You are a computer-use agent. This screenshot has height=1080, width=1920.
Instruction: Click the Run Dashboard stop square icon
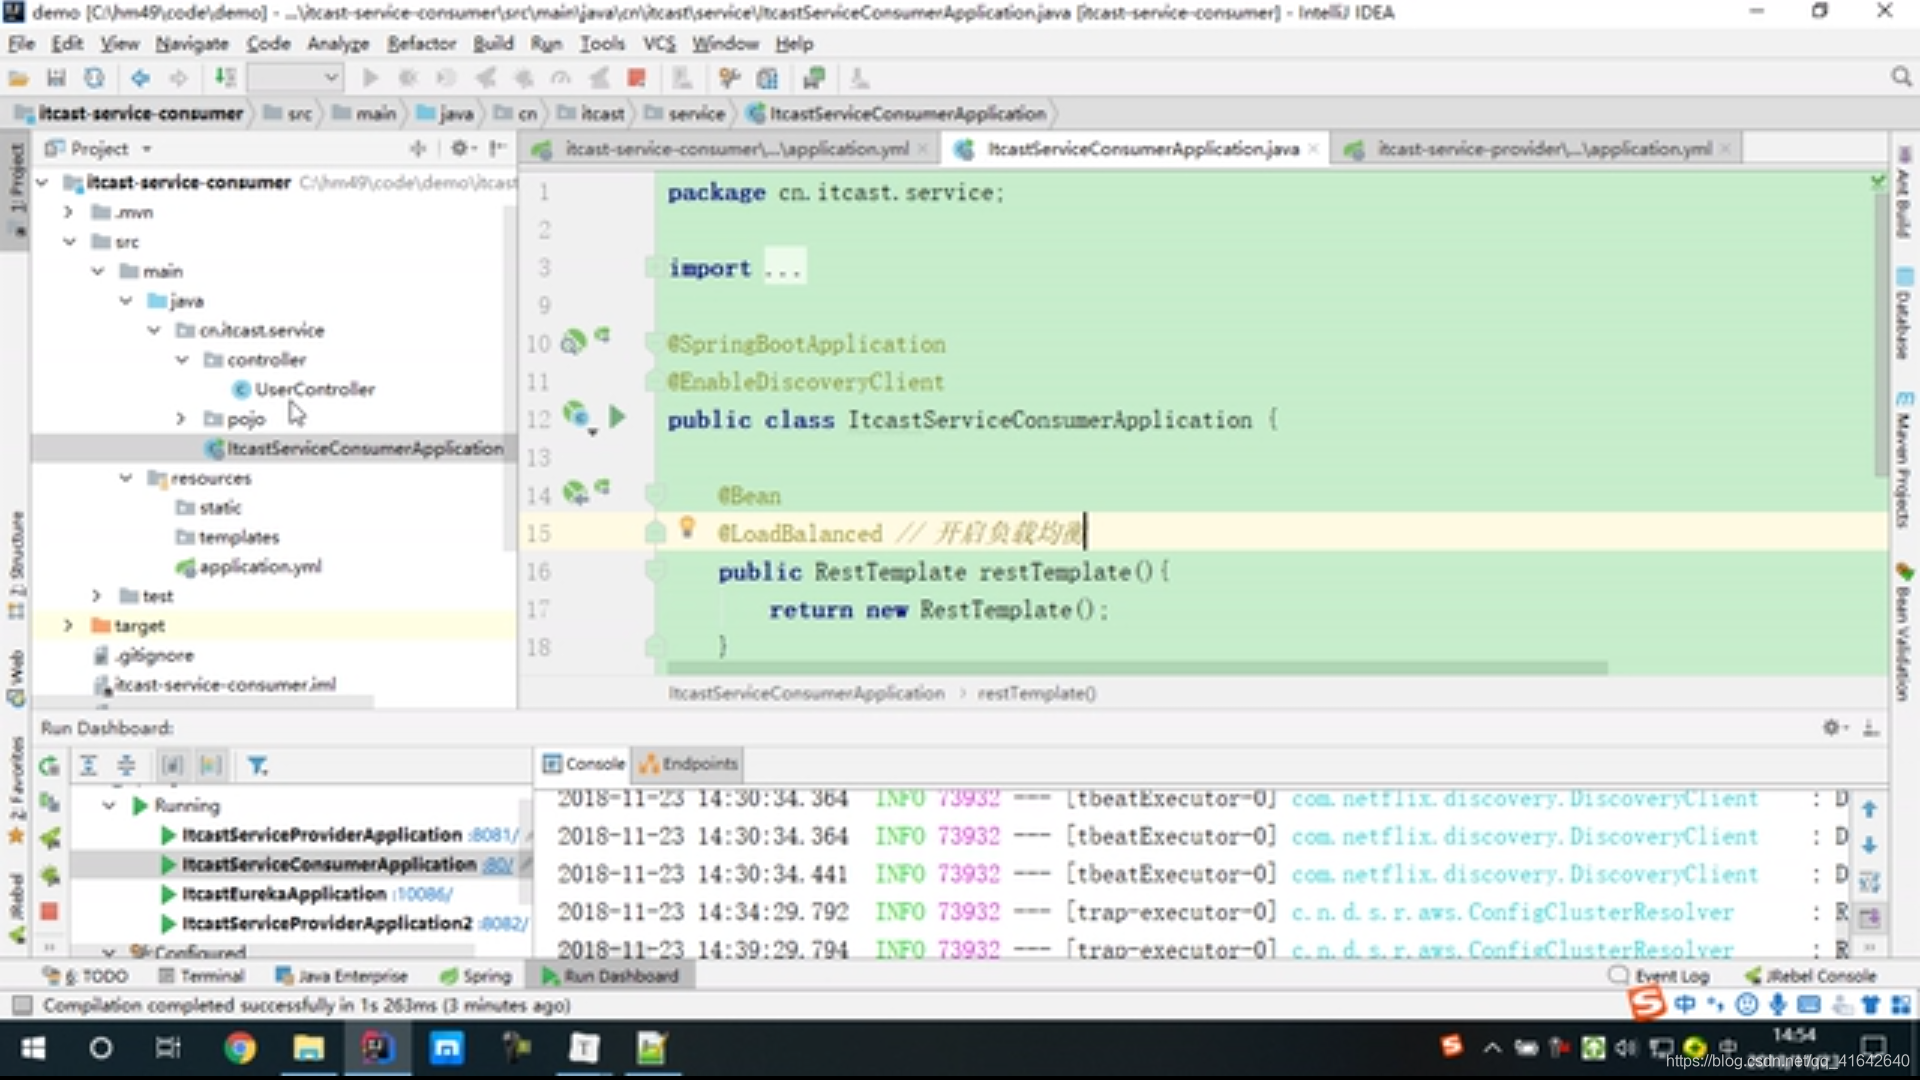[49, 912]
